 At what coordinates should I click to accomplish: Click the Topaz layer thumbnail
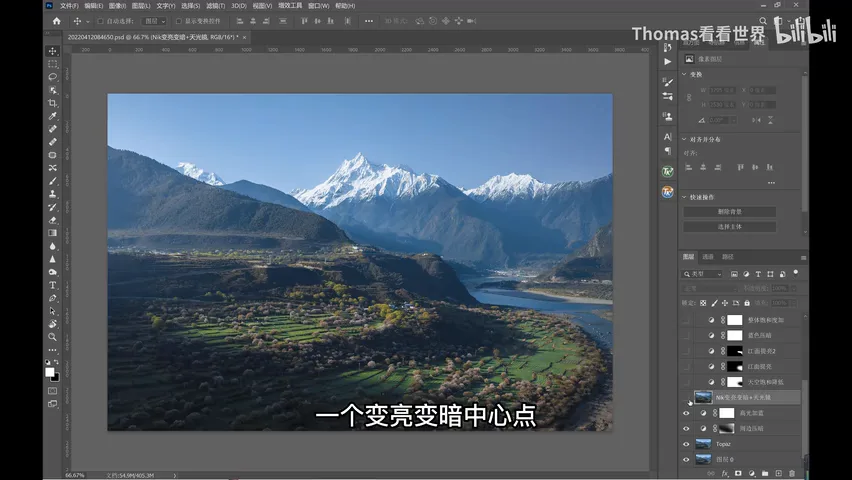click(x=703, y=444)
